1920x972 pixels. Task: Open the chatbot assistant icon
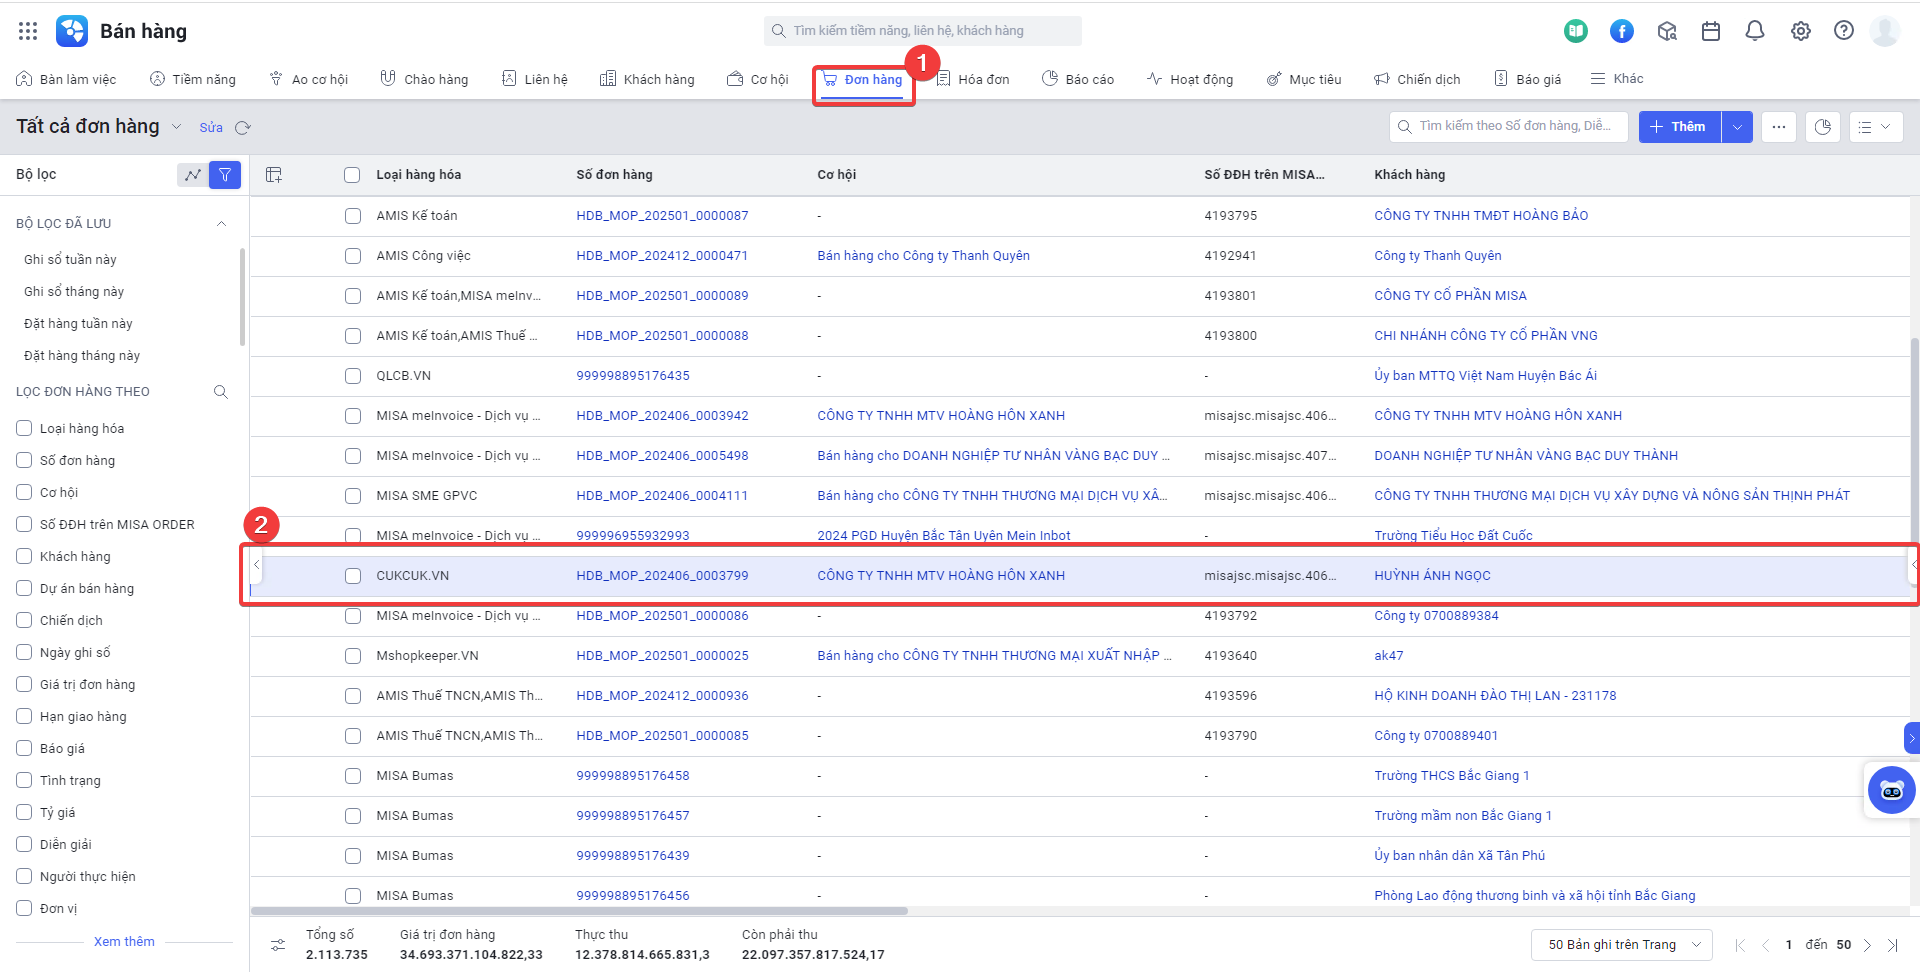tap(1892, 791)
